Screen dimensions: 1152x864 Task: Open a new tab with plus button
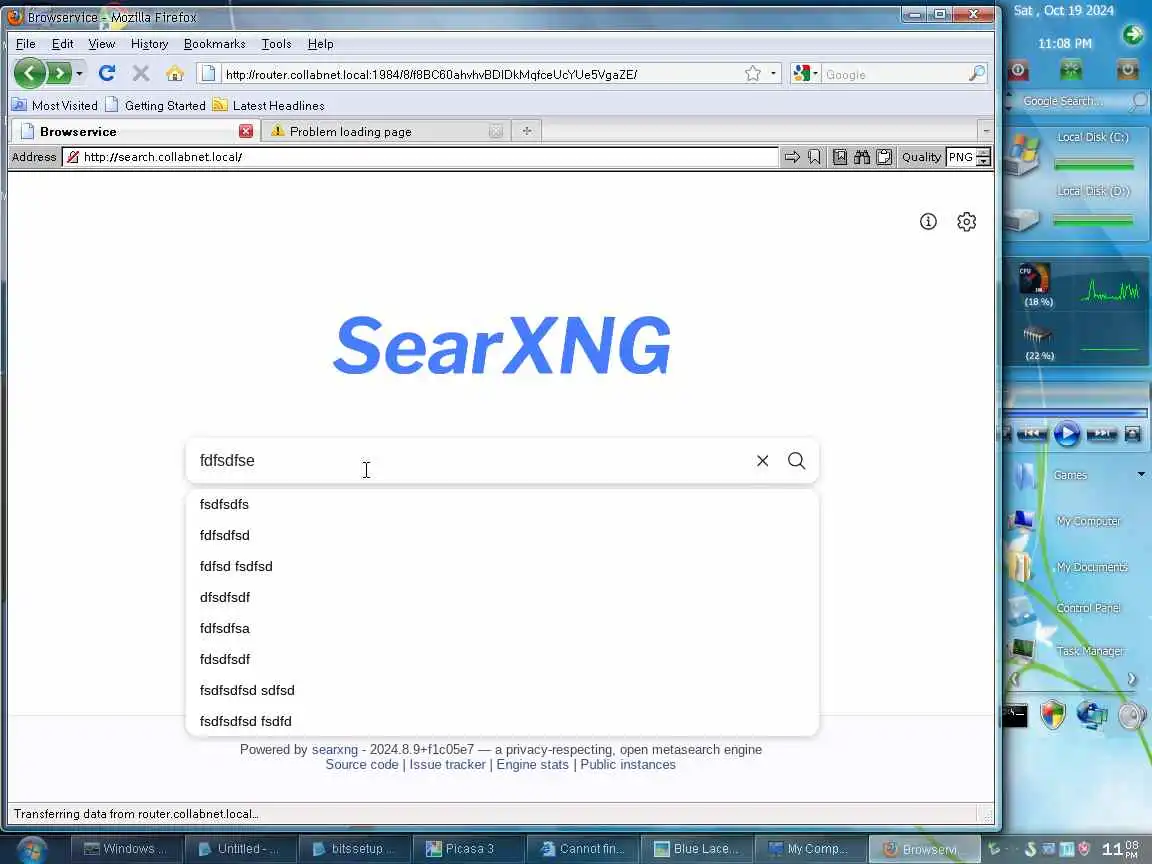coord(526,131)
